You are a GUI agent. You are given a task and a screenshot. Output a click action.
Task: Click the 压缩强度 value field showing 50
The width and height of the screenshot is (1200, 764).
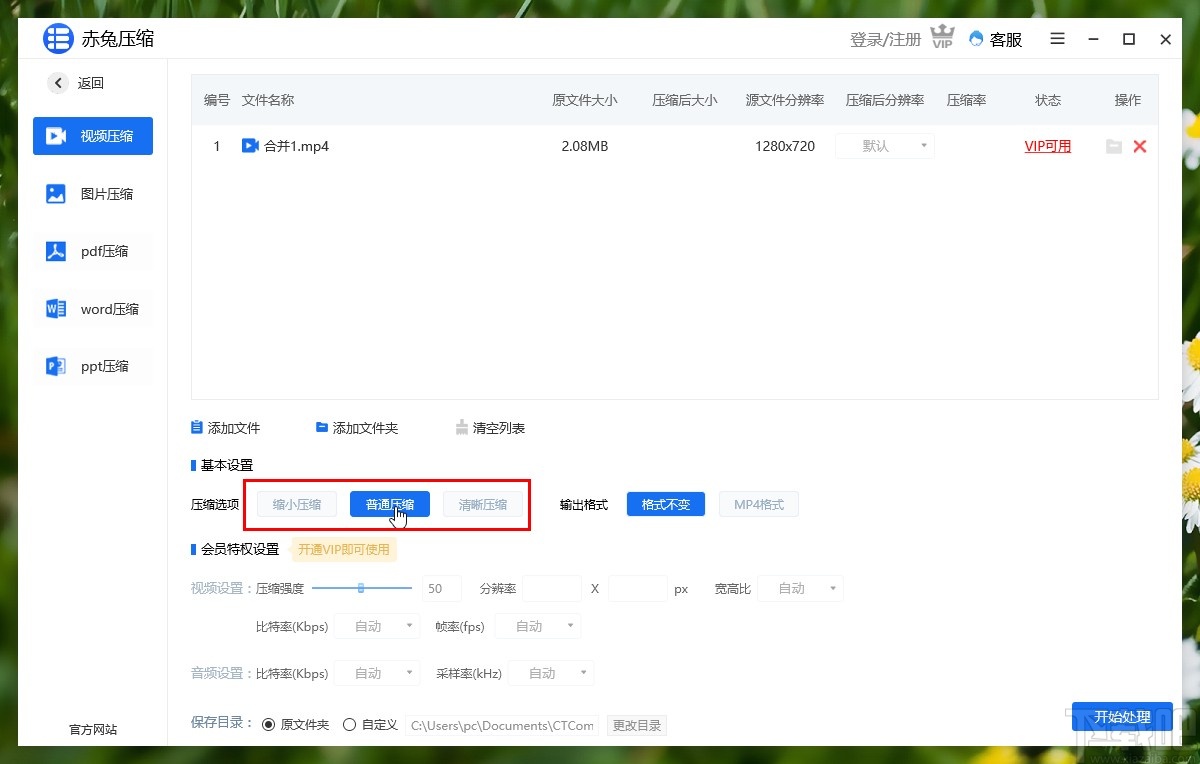tap(441, 588)
